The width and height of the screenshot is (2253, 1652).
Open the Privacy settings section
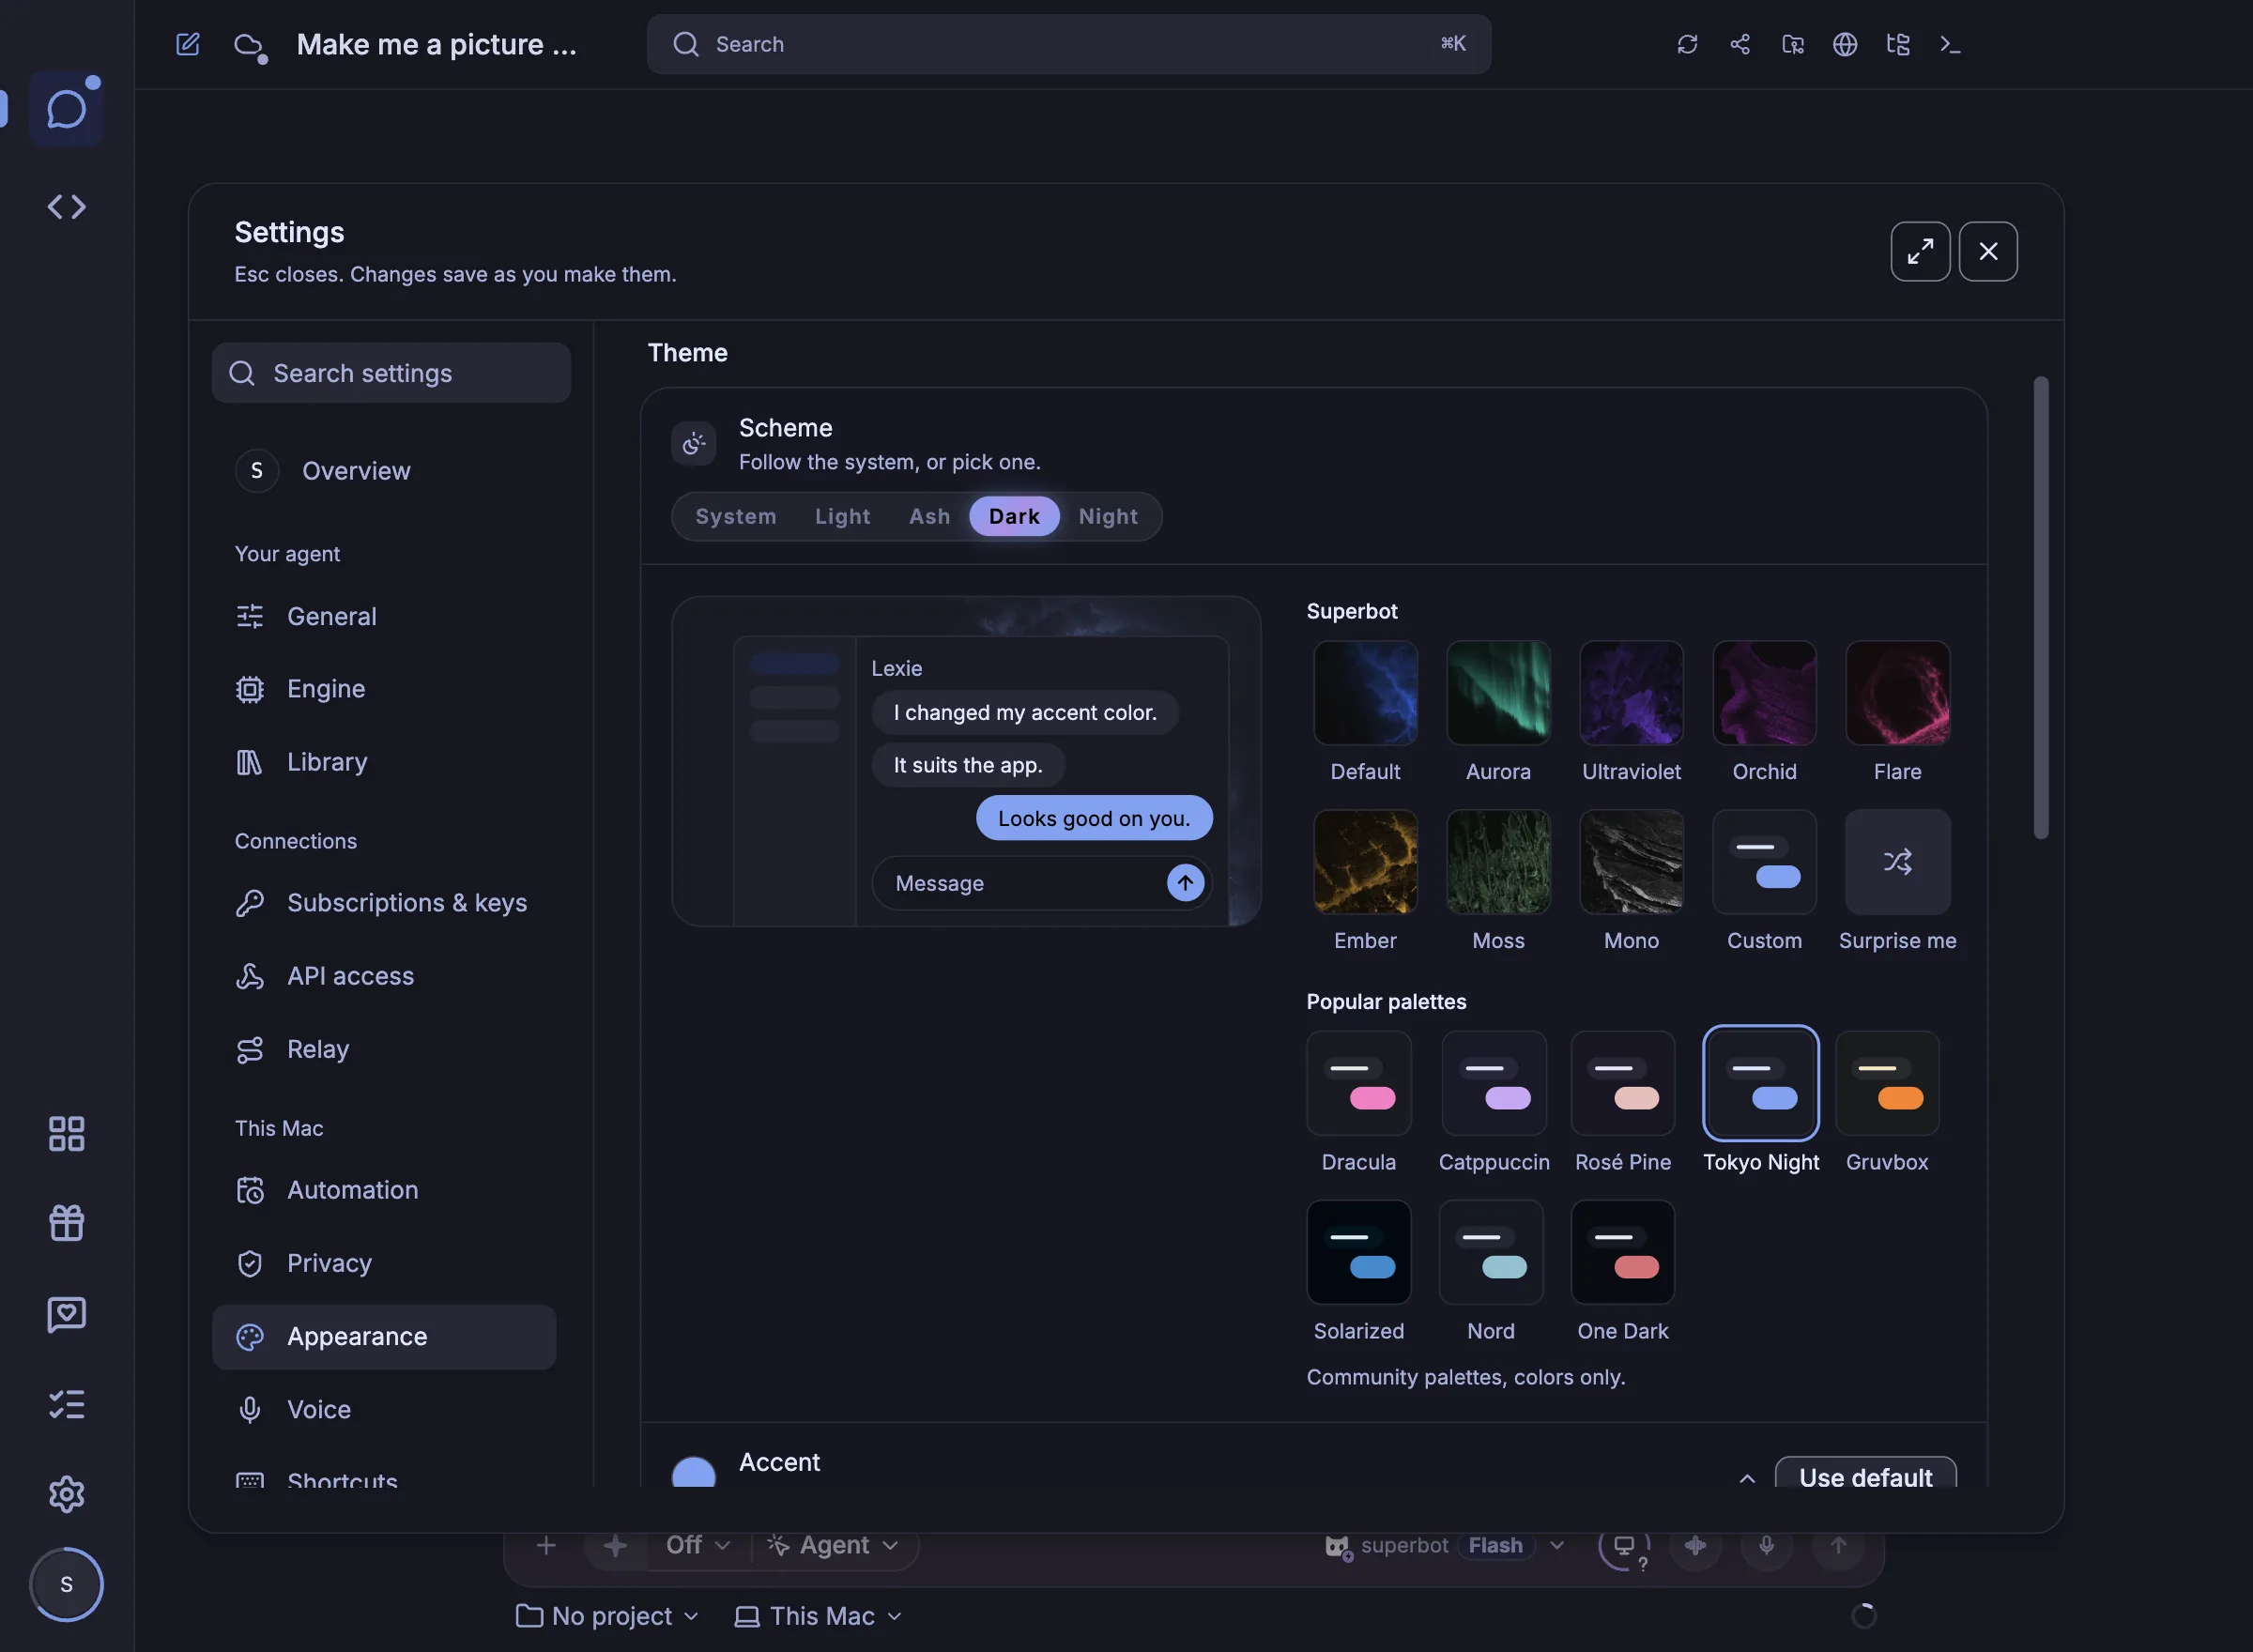pyautogui.click(x=384, y=1263)
